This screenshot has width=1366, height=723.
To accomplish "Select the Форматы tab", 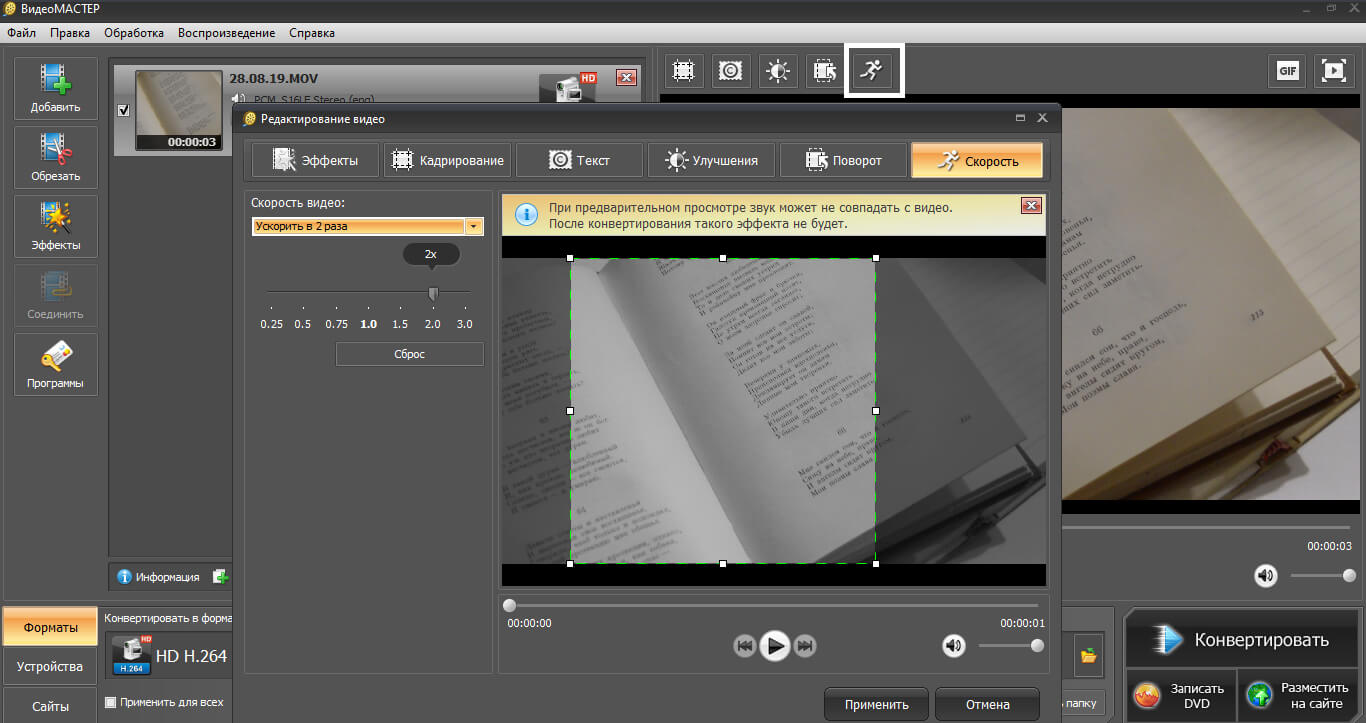I will coord(50,627).
